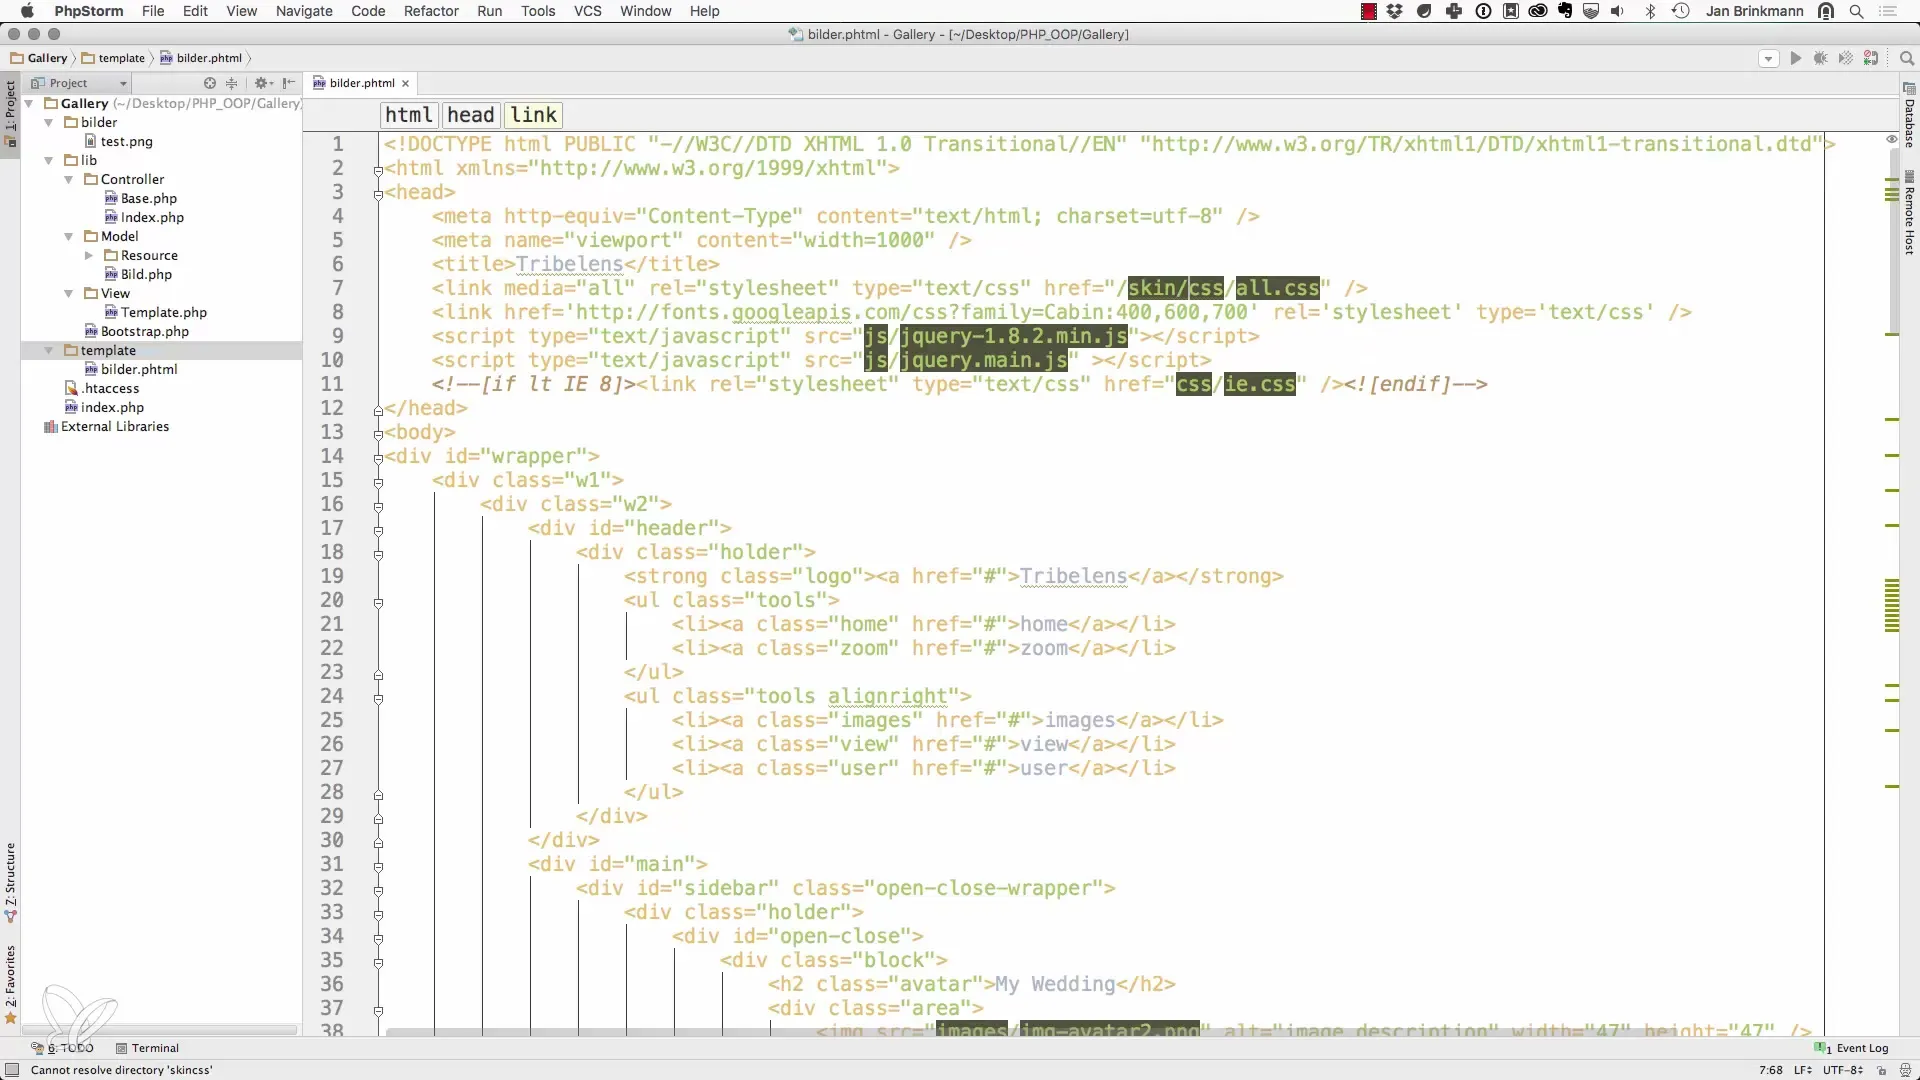Change LF line separator
Screen dimensions: 1920x1080
1803,1070
